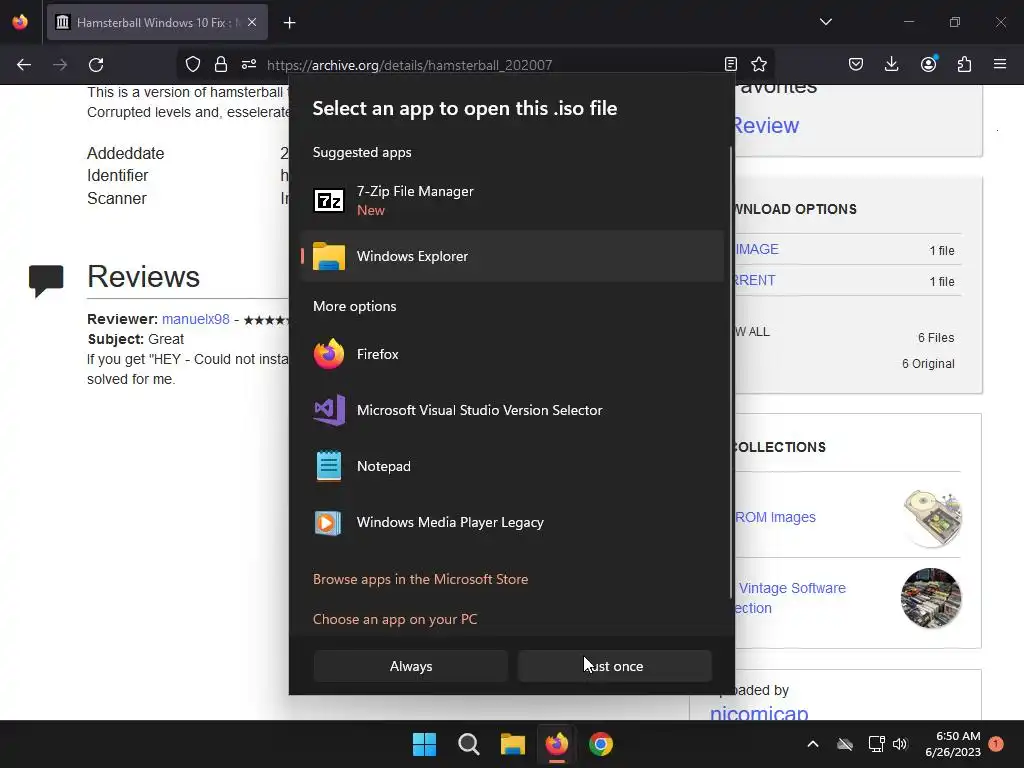The image size is (1024, 768).
Task: Open taskbar Search
Action: click(x=469, y=744)
